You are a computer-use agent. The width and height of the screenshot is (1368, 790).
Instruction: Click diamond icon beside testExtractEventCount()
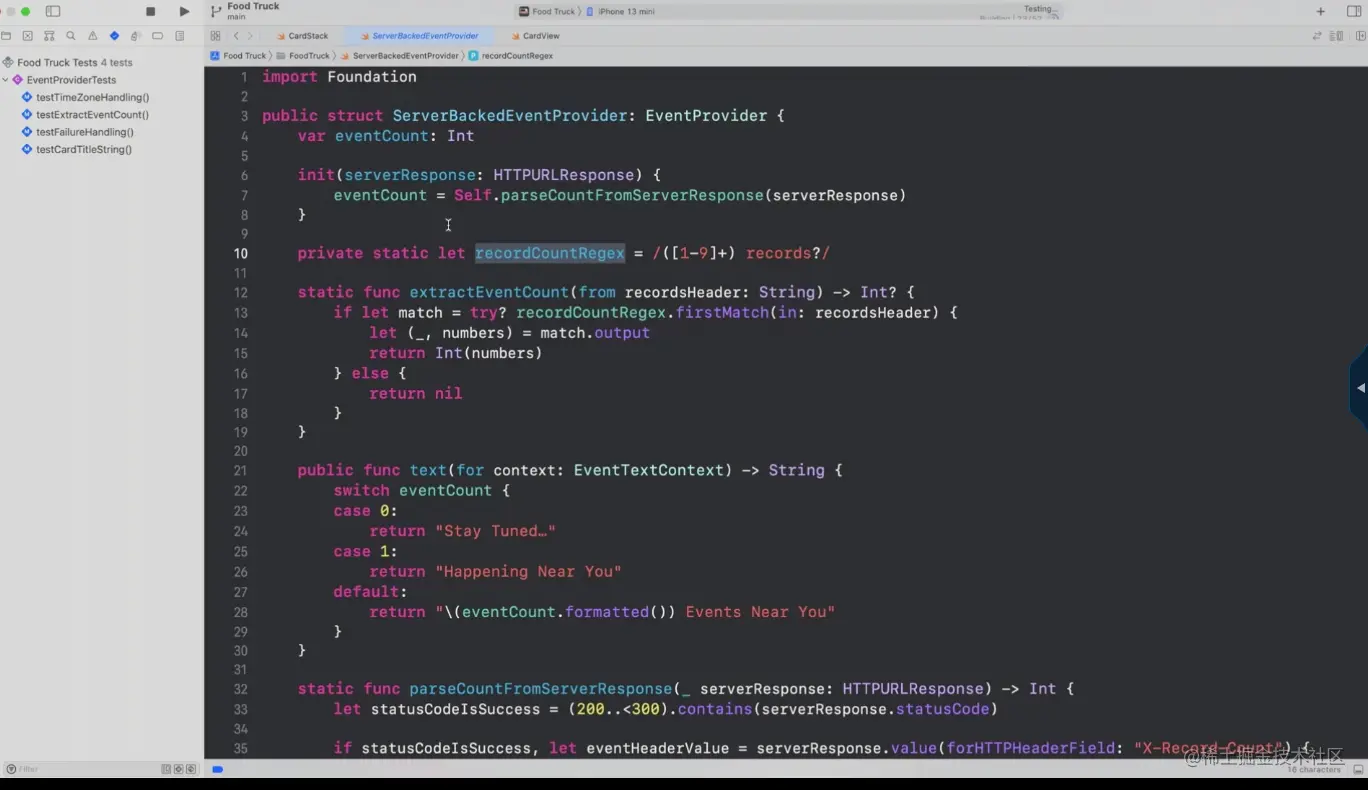point(27,115)
